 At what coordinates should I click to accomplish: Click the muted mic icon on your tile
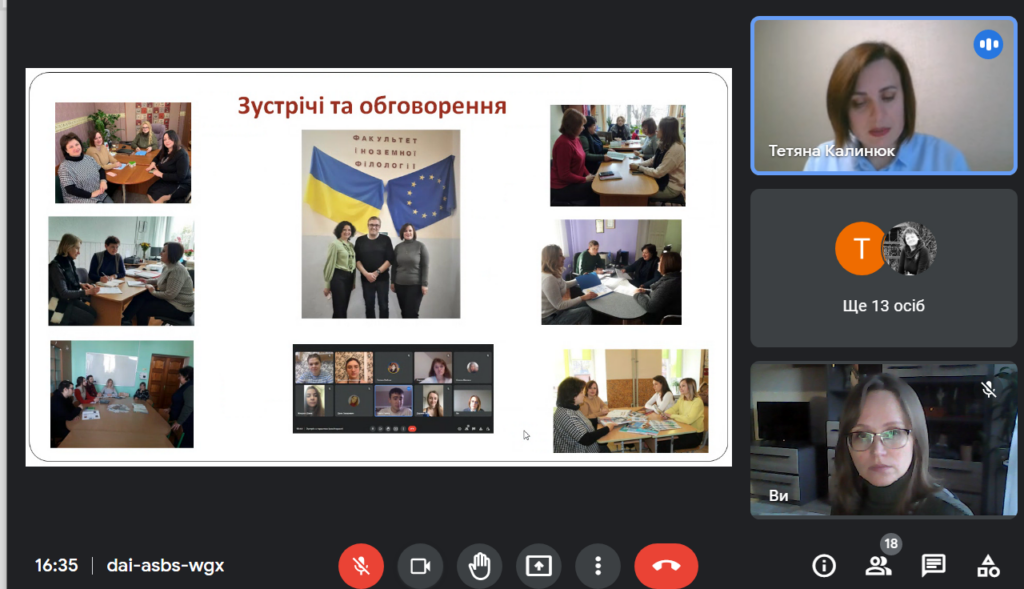pos(988,390)
